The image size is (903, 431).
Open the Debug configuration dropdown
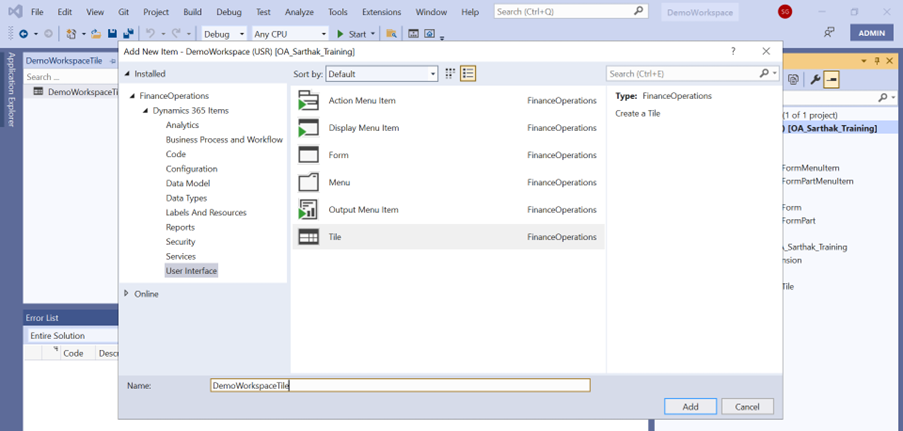pos(224,34)
